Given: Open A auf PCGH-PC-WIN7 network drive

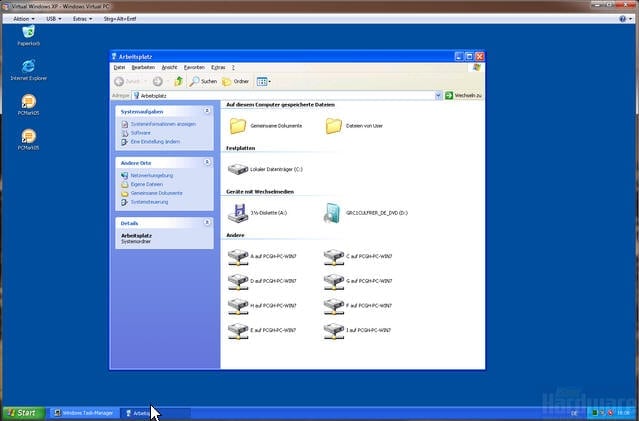Looking at the screenshot, I should (262, 257).
